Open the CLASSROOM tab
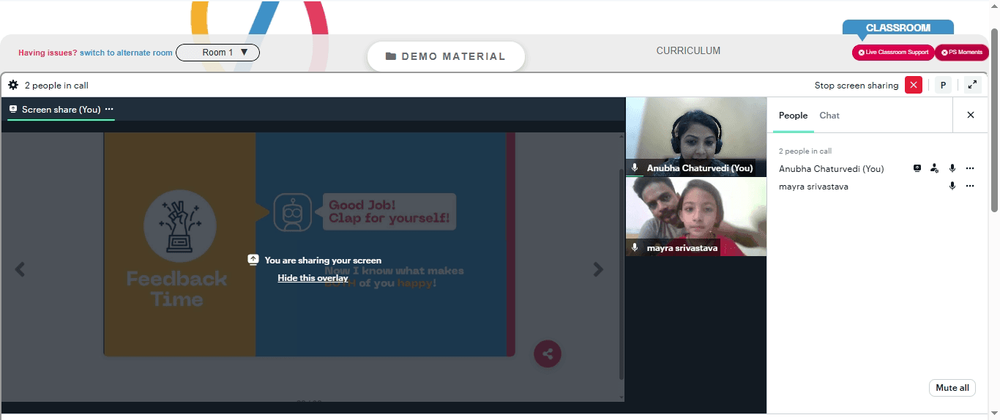1000x420 pixels. [x=898, y=27]
